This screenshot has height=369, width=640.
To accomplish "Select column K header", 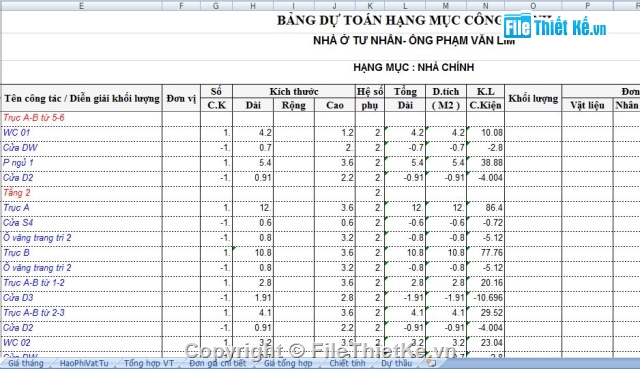I will tap(370, 6).
